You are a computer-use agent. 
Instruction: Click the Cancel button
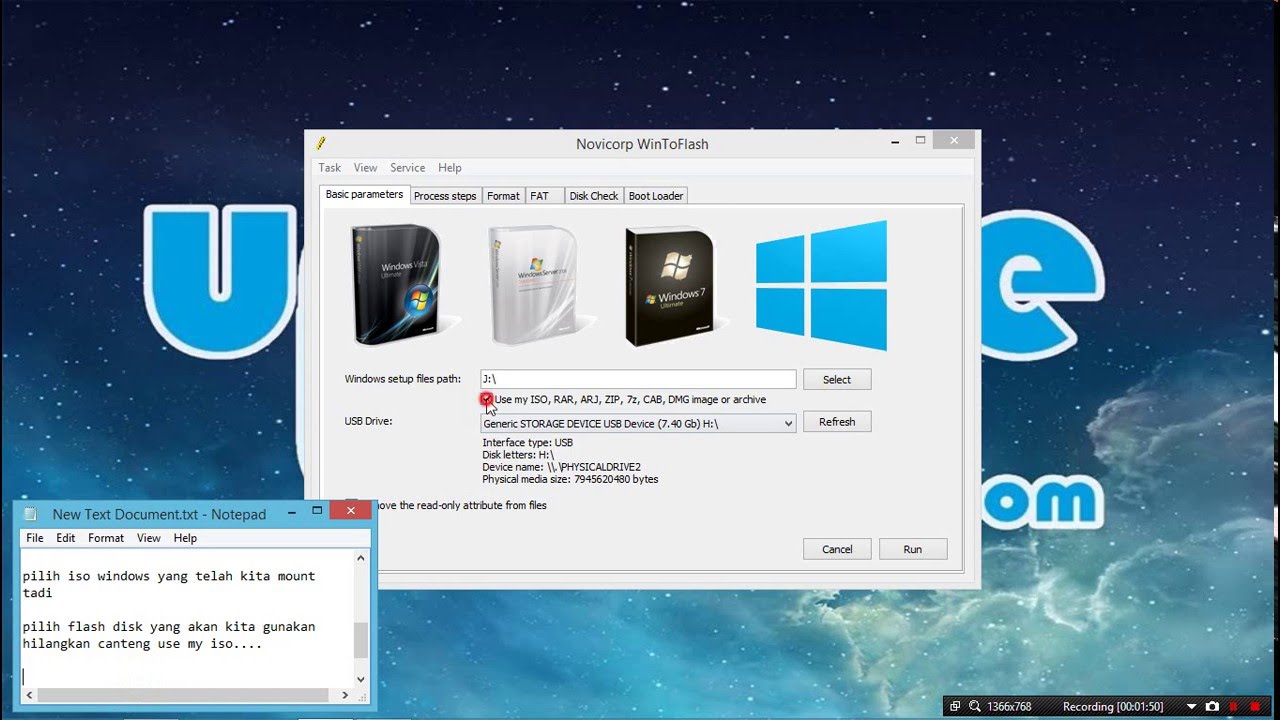[x=837, y=549]
